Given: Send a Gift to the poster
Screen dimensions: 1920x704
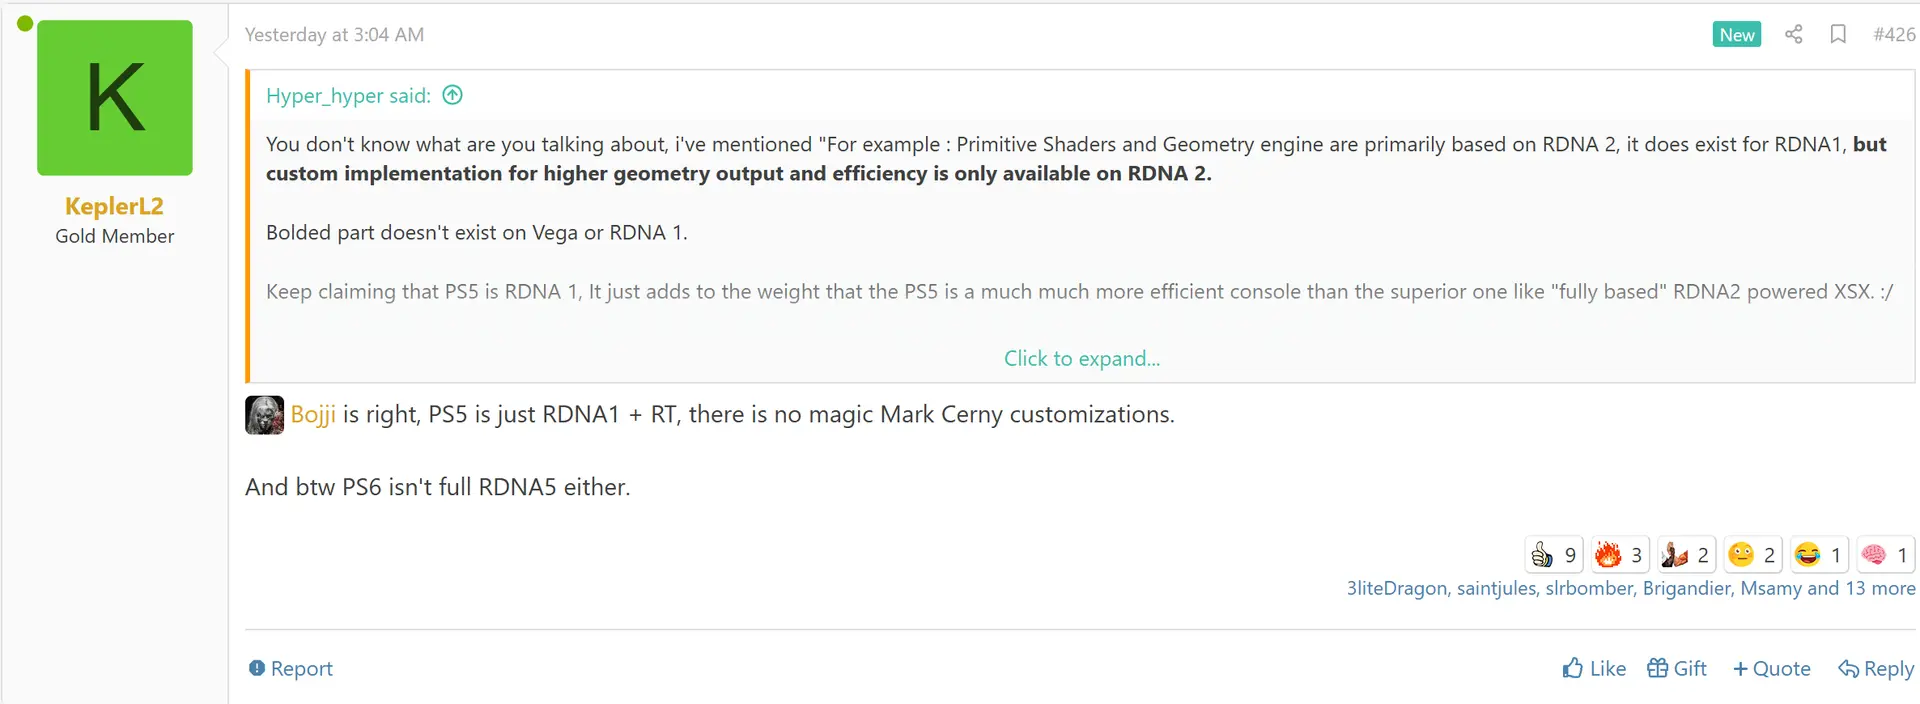Looking at the screenshot, I should [x=1677, y=669].
